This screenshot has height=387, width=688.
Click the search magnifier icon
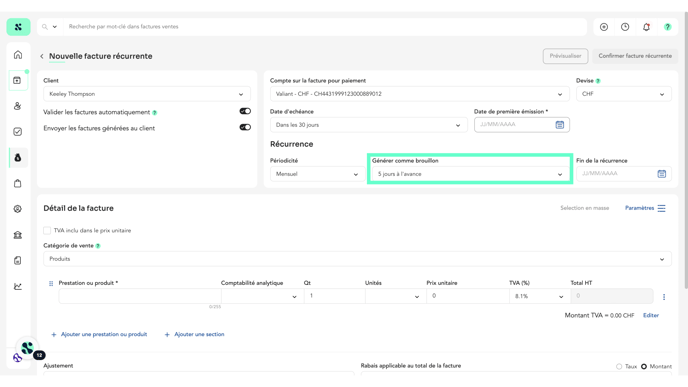click(45, 27)
